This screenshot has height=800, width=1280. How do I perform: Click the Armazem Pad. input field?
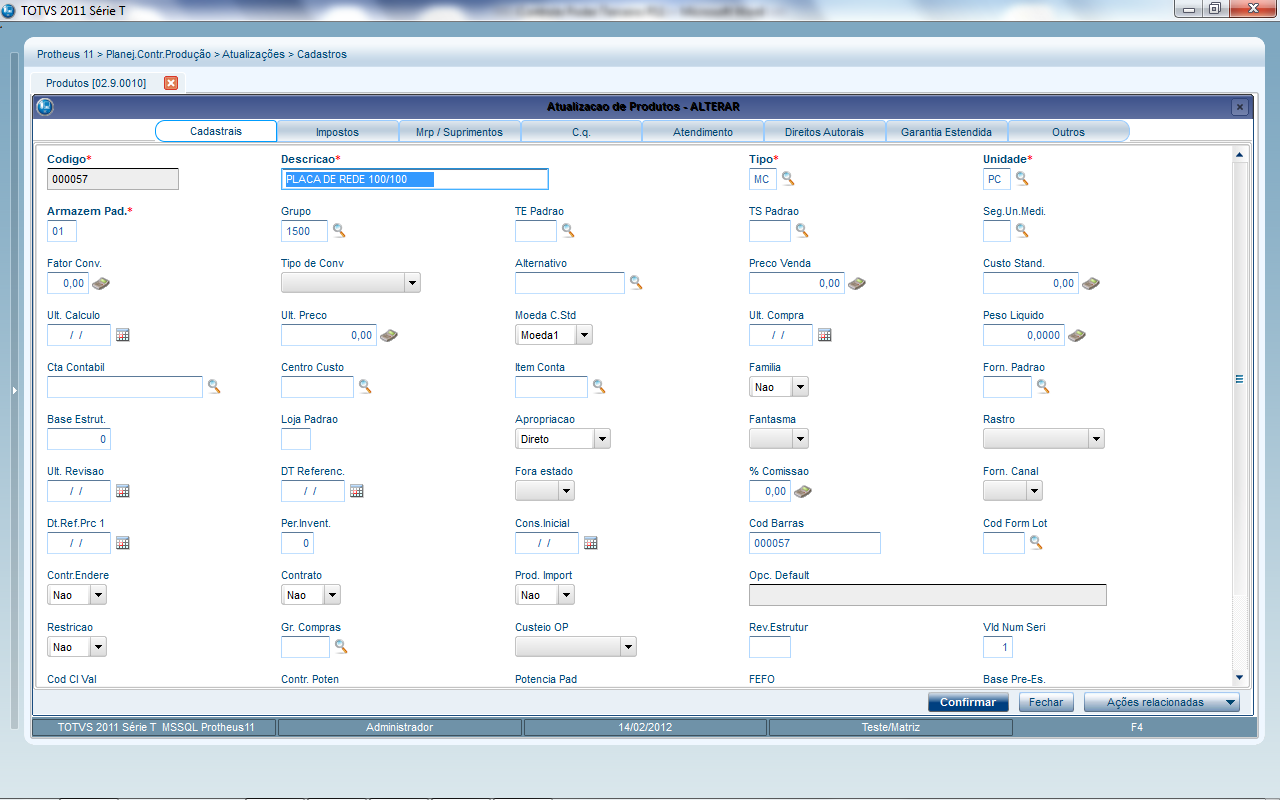point(62,231)
